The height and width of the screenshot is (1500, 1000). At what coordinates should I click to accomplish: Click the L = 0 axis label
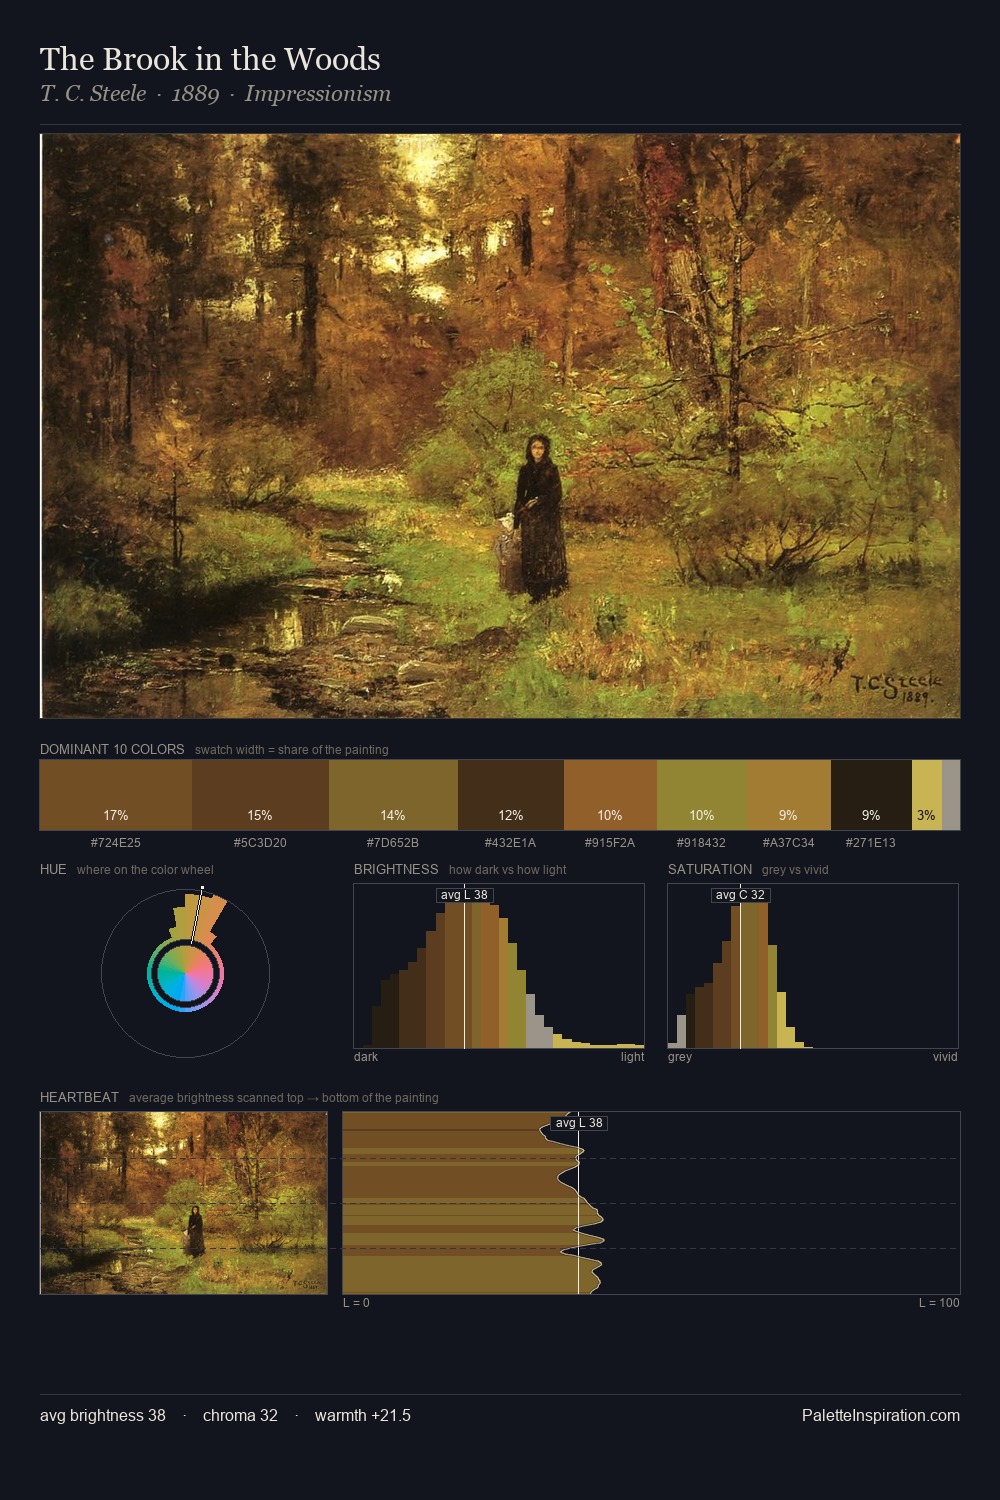click(356, 1303)
